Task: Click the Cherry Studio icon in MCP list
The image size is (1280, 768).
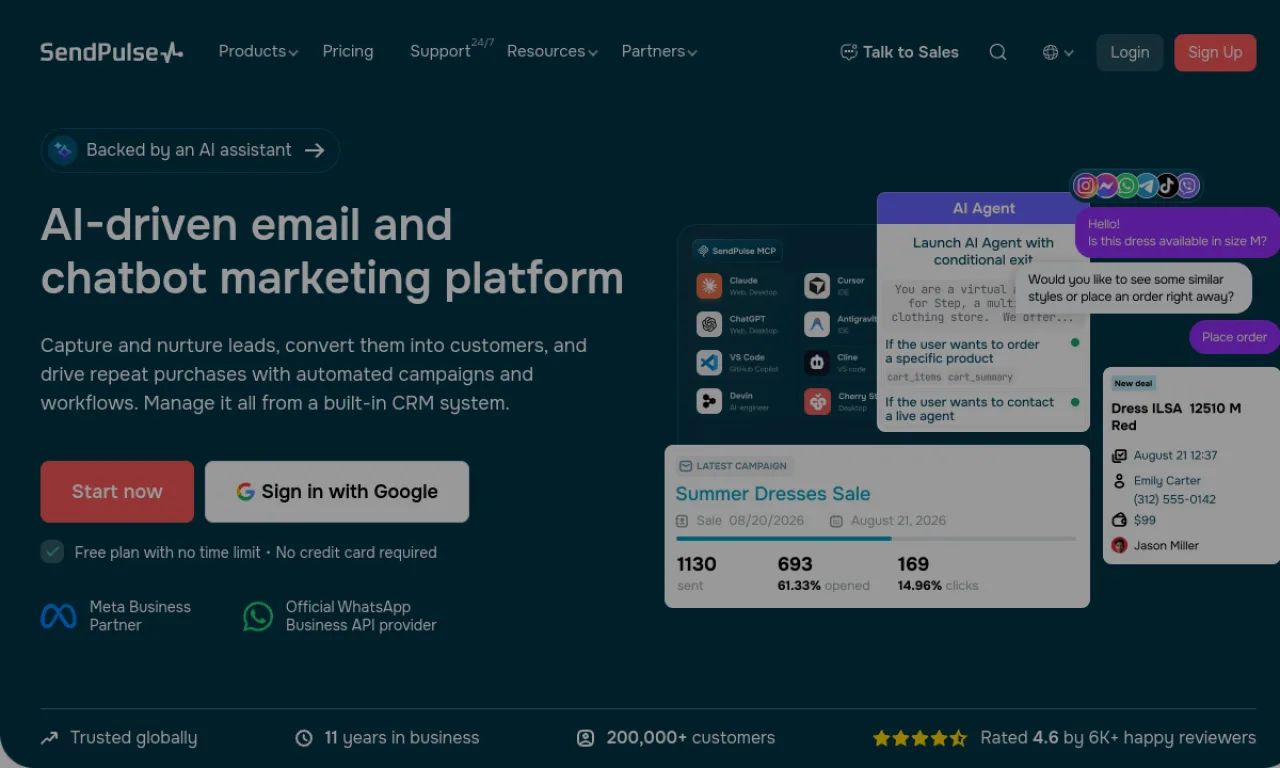Action: [817, 401]
